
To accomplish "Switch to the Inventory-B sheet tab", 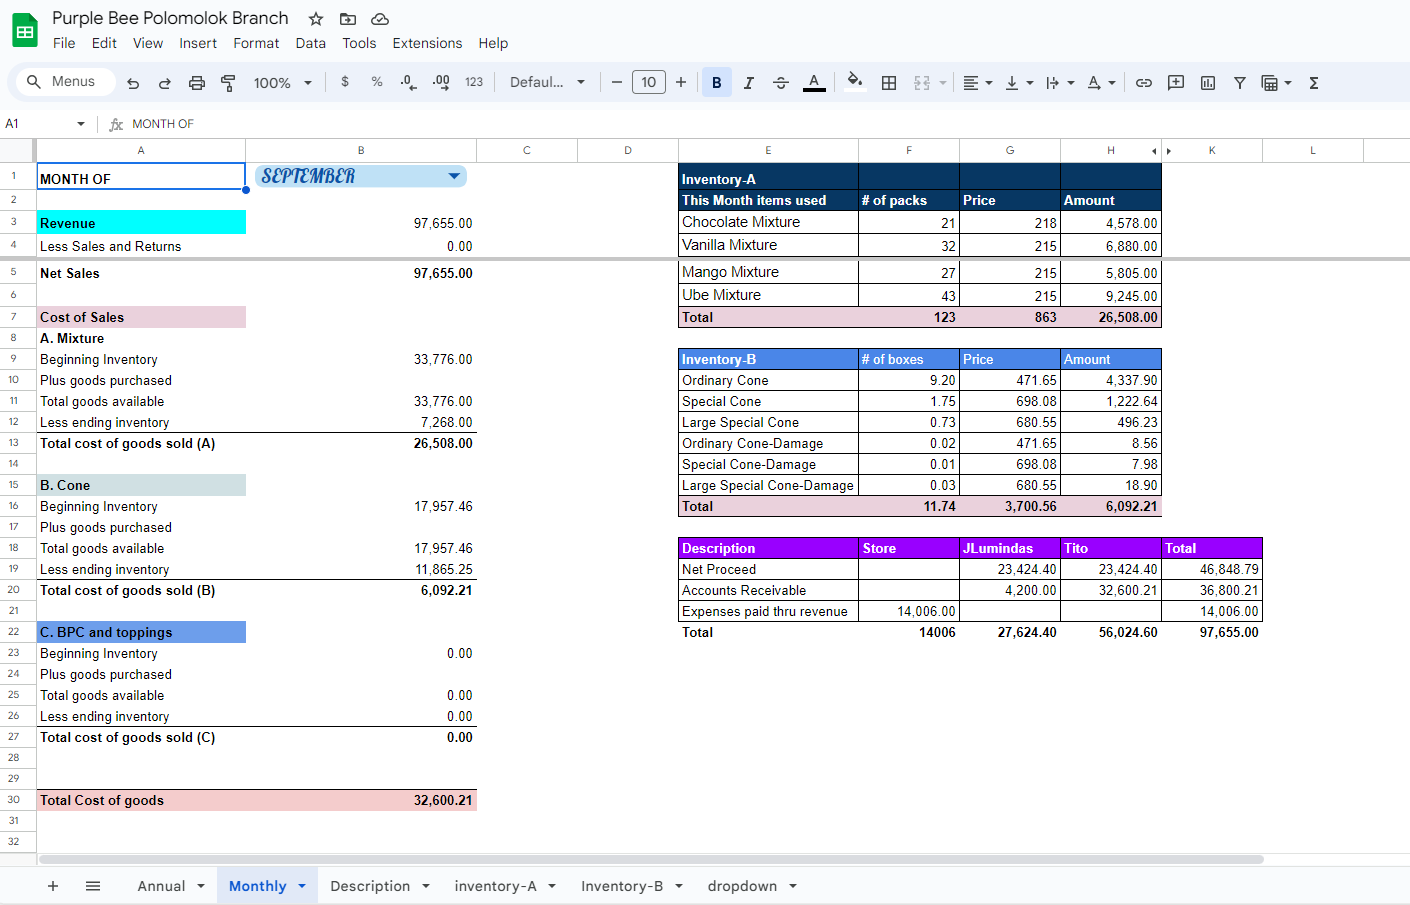I will point(621,886).
